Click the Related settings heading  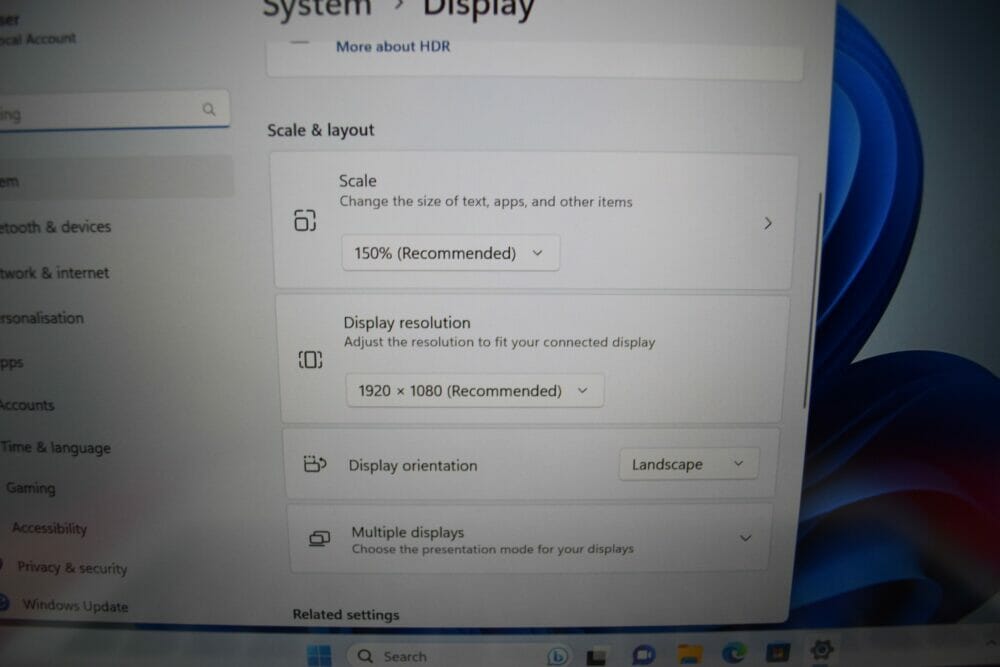(346, 615)
